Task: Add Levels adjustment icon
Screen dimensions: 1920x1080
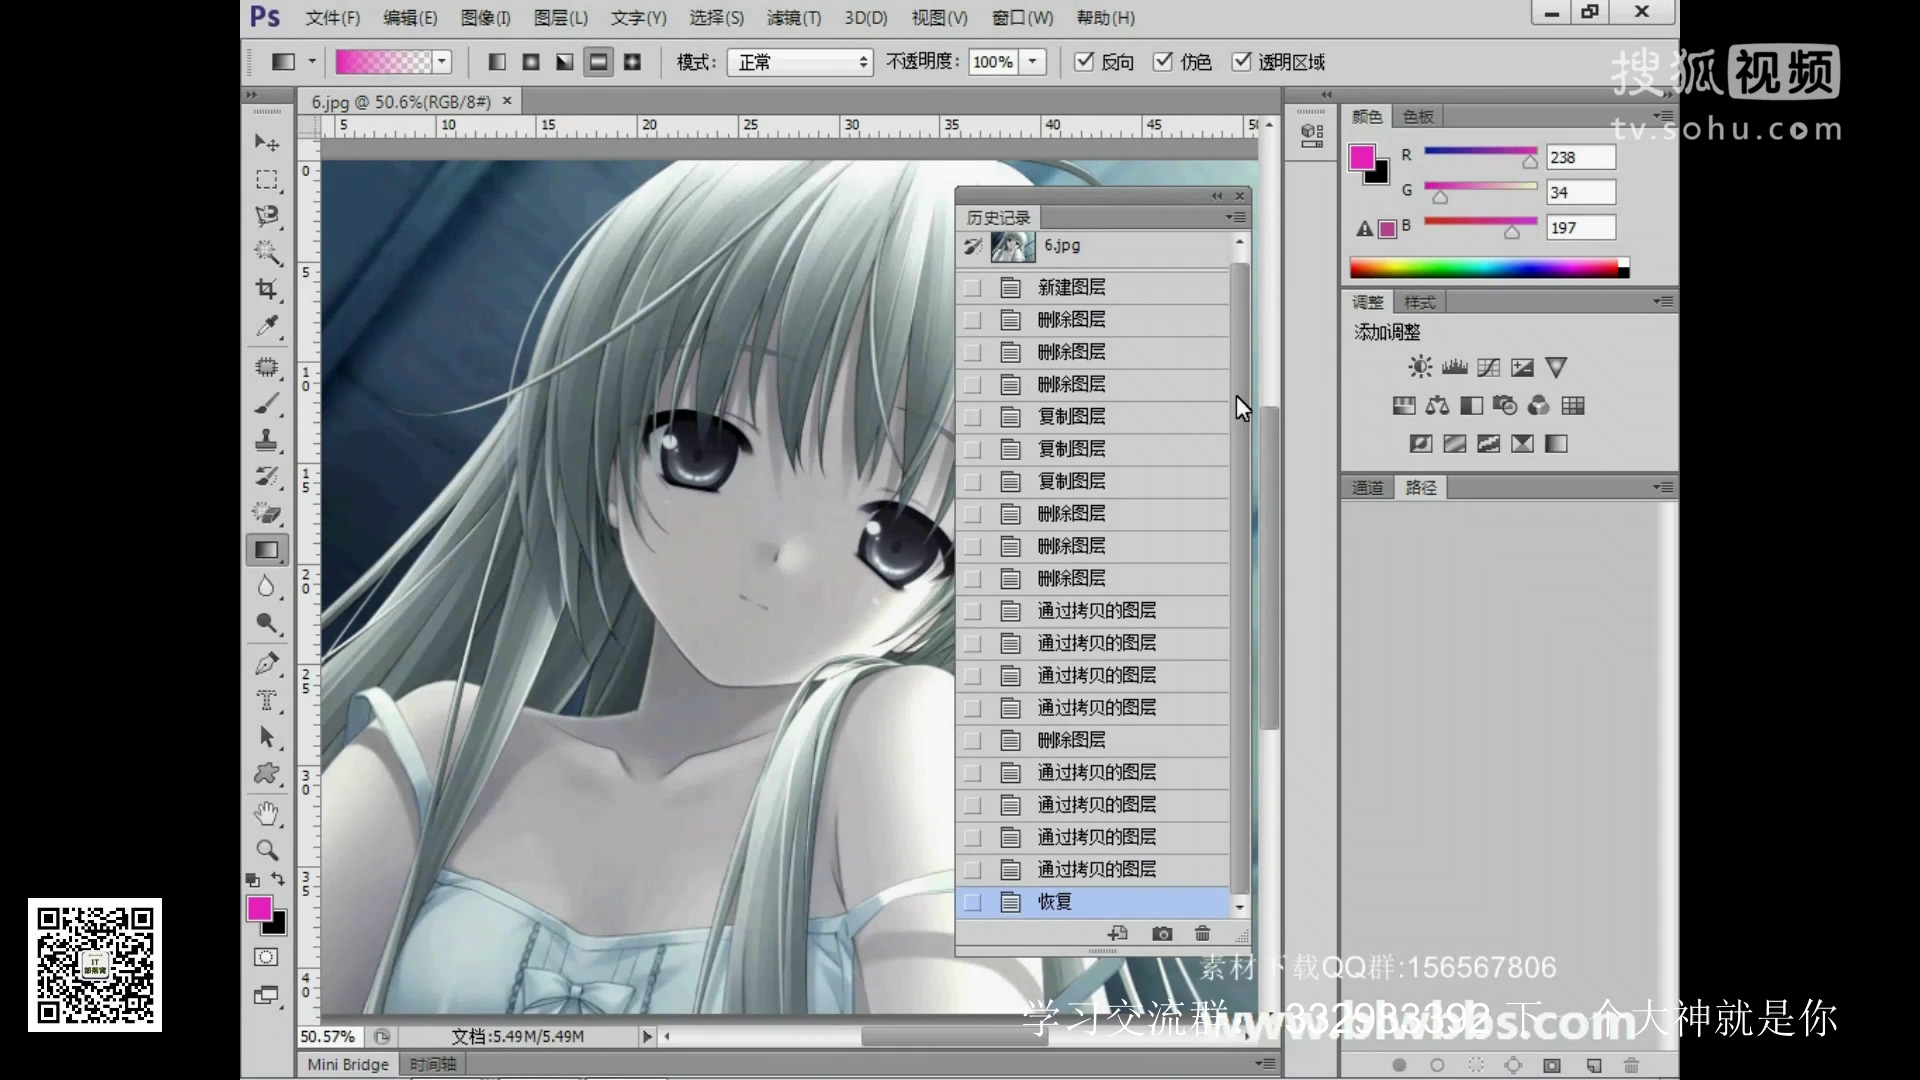Action: [x=1454, y=367]
